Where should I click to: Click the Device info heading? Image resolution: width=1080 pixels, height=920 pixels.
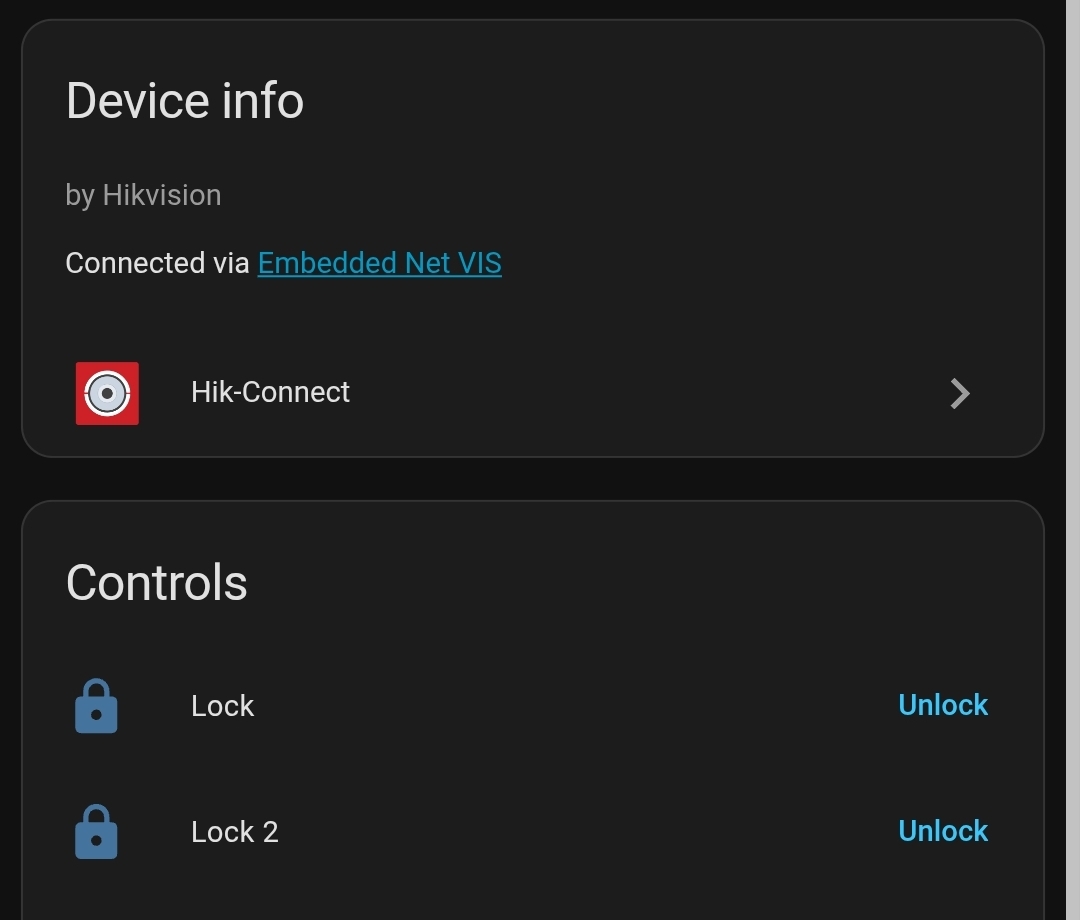(x=185, y=101)
